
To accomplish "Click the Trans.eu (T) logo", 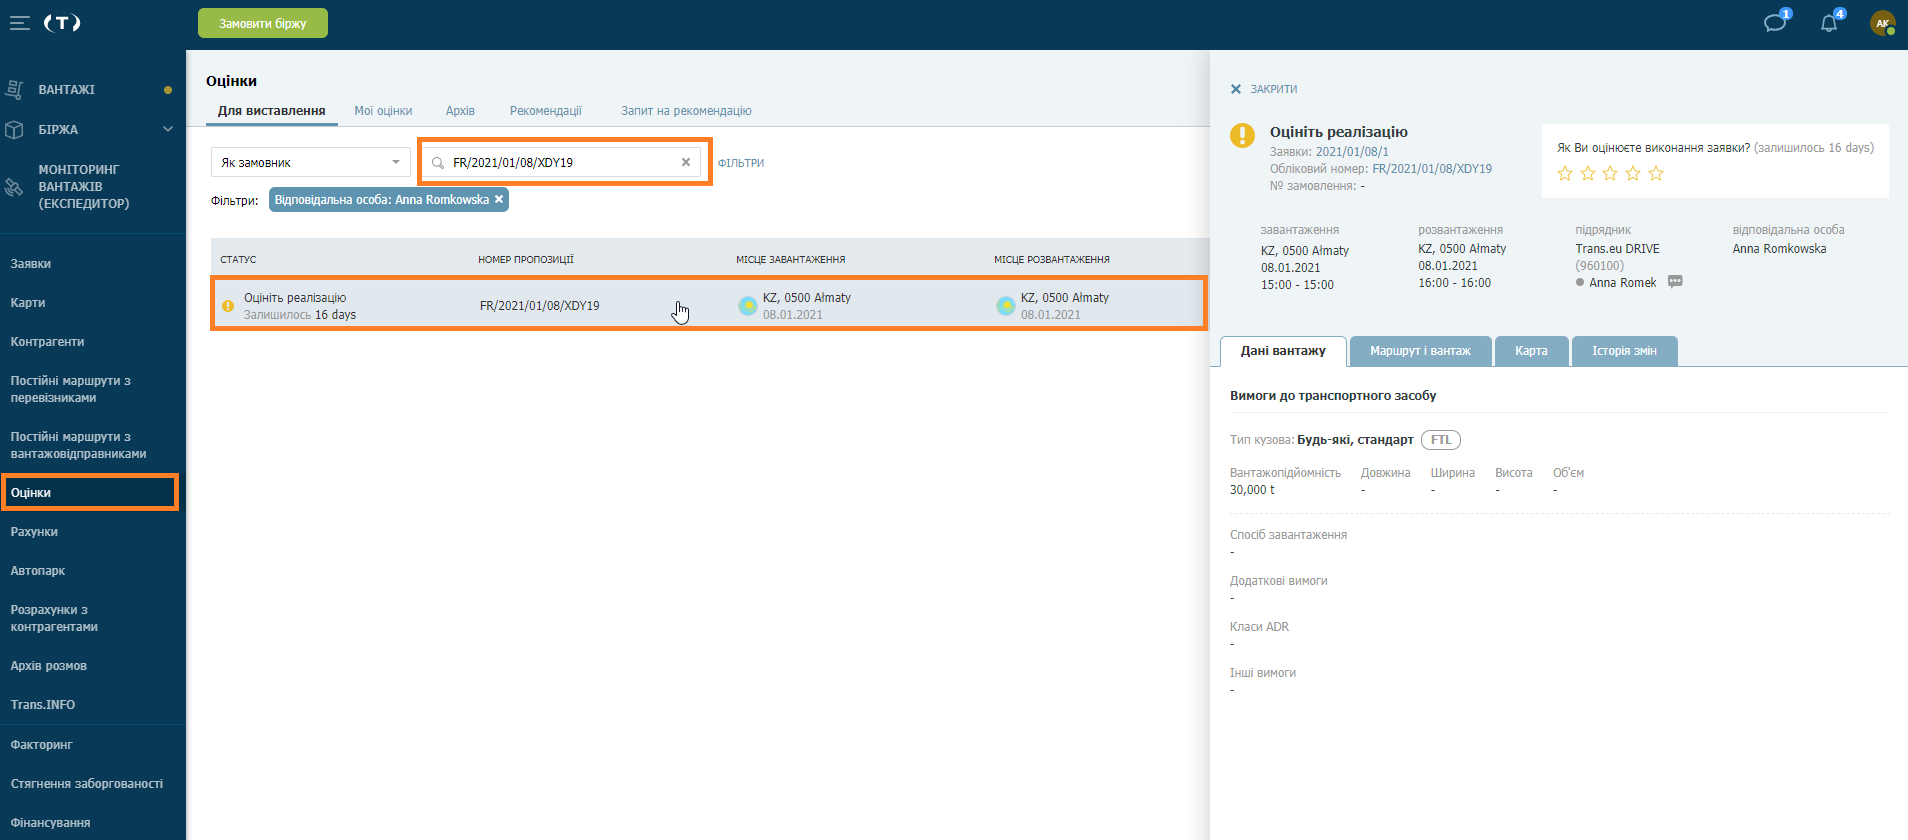I will pyautogui.click(x=62, y=23).
